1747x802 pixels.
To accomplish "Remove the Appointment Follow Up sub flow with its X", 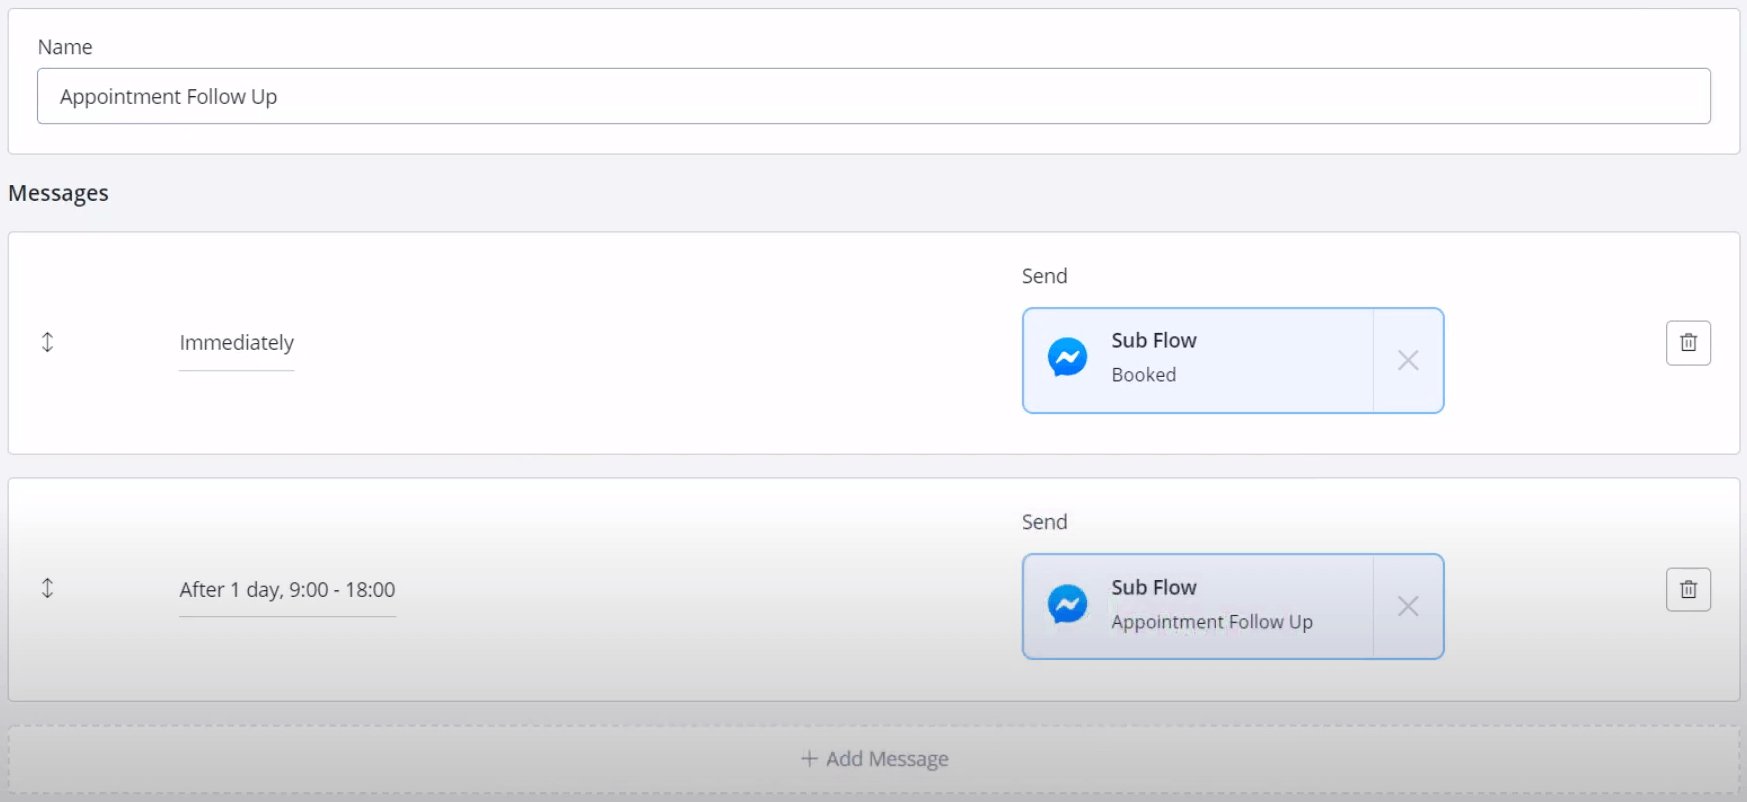I will 1408,606.
